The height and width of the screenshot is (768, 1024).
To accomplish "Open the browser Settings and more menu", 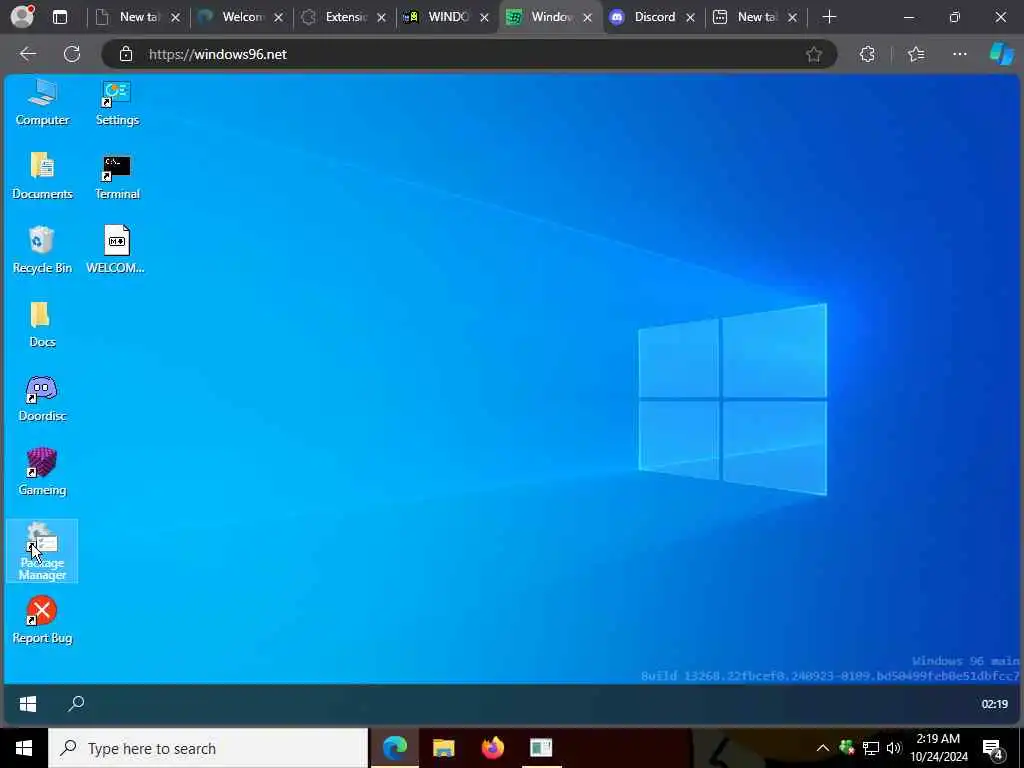I will point(959,54).
